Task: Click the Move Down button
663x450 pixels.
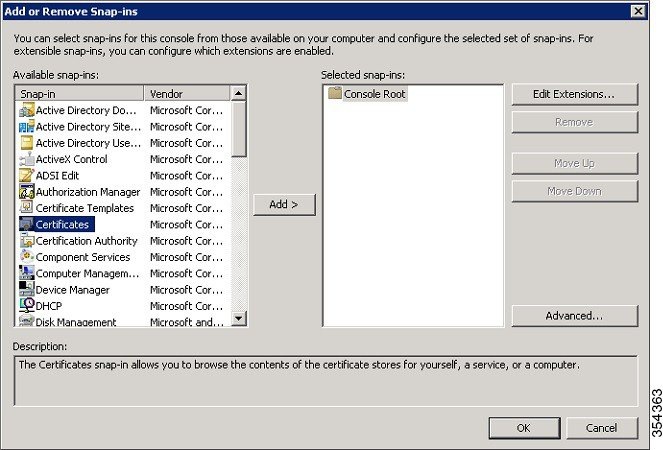Action: tap(574, 191)
